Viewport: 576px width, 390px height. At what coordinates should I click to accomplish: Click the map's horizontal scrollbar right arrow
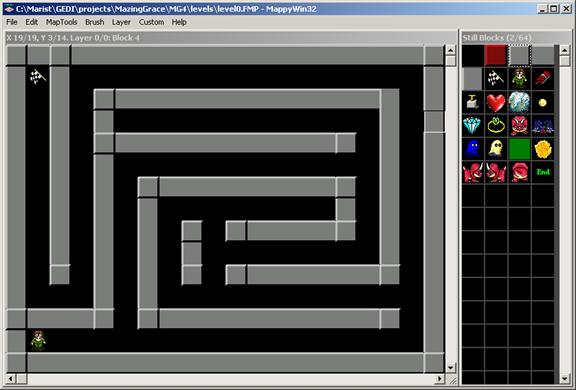[439, 378]
